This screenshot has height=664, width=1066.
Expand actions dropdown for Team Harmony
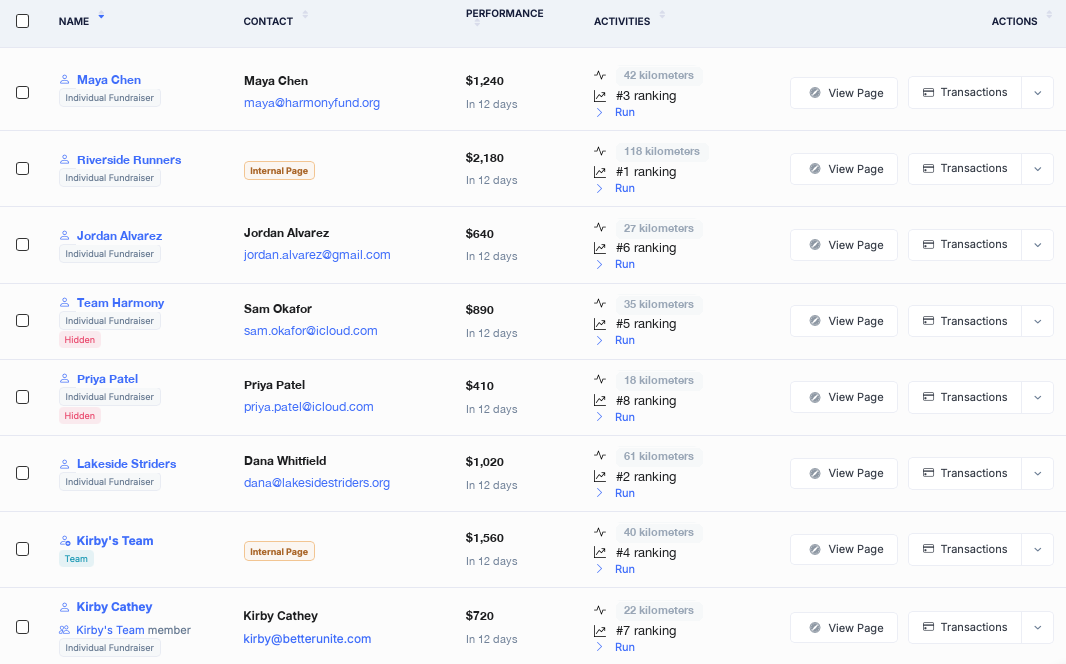point(1037,321)
